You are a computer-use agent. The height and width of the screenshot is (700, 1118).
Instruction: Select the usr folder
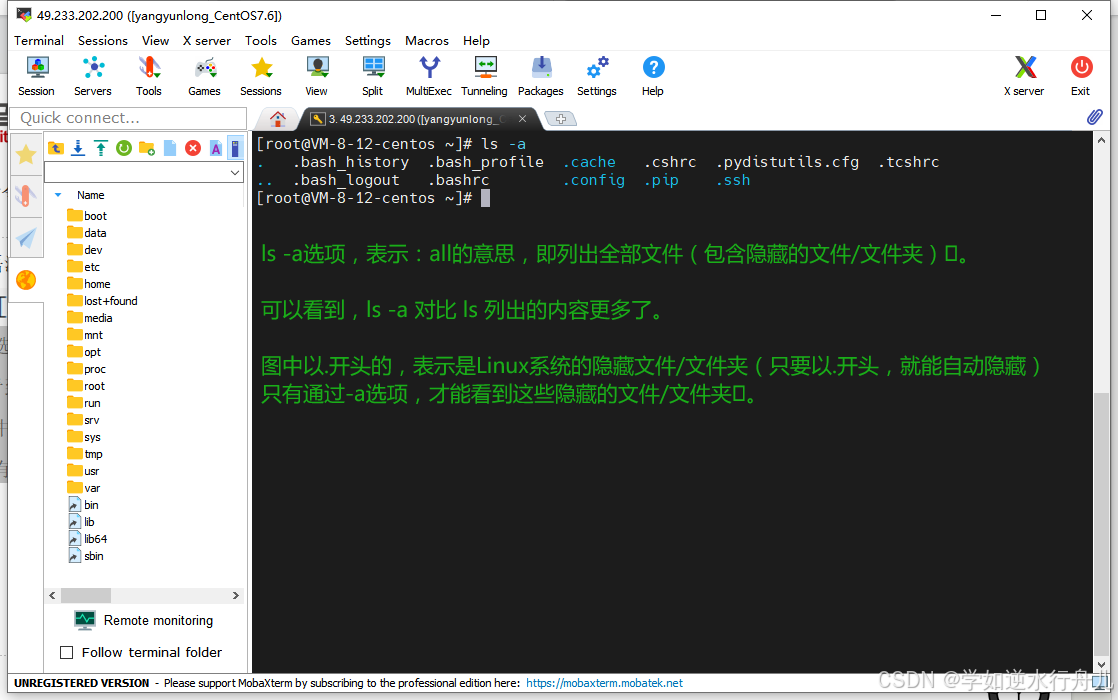tap(83, 470)
